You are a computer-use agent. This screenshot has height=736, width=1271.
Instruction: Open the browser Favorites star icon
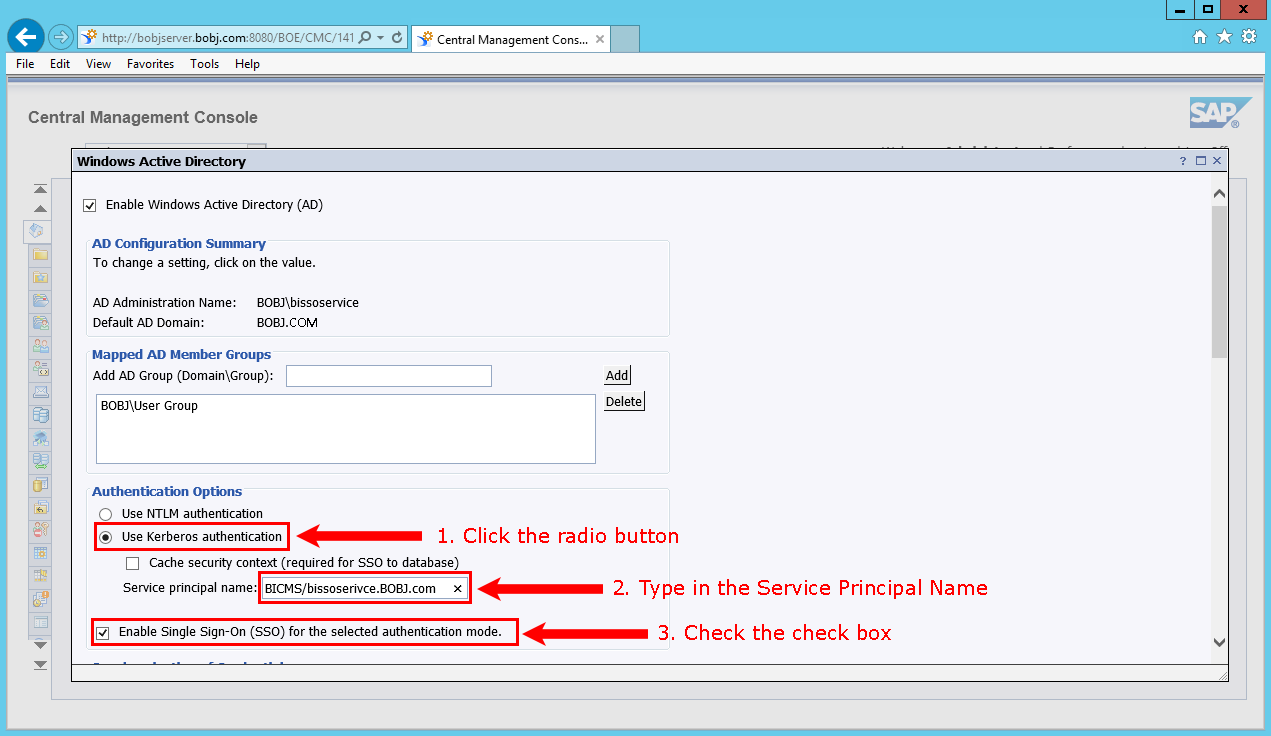[x=1224, y=37]
